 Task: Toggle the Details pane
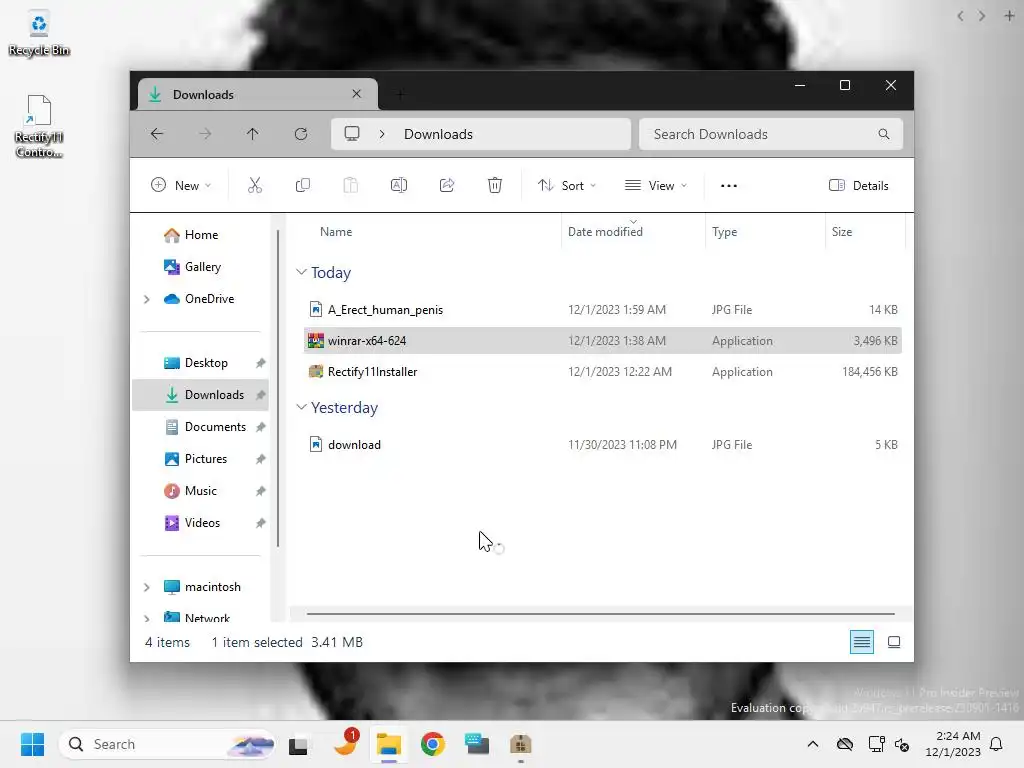click(x=859, y=185)
